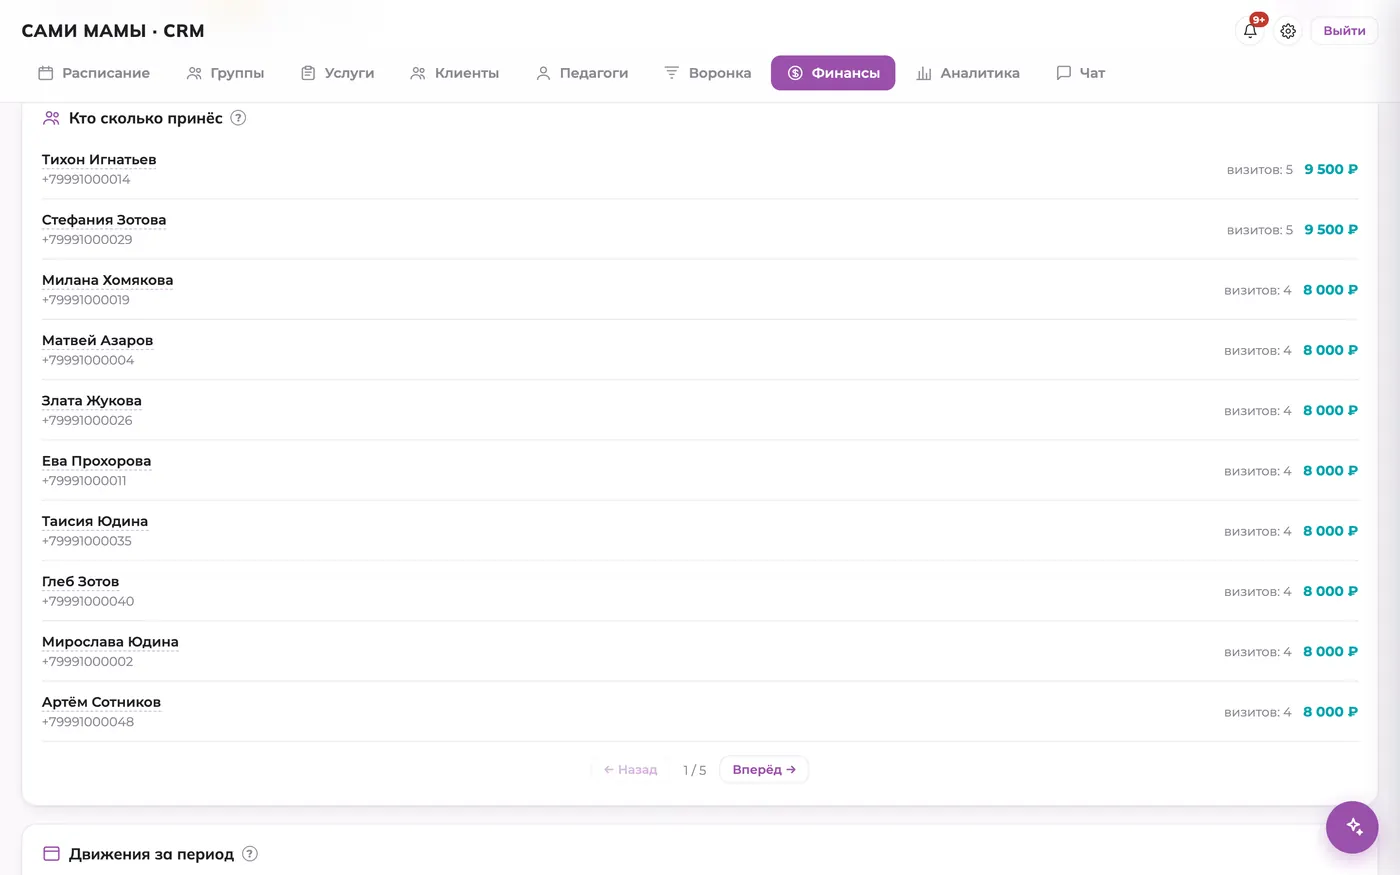Open client Милана Хомякова
The image size is (1400, 875).
[x=107, y=280]
